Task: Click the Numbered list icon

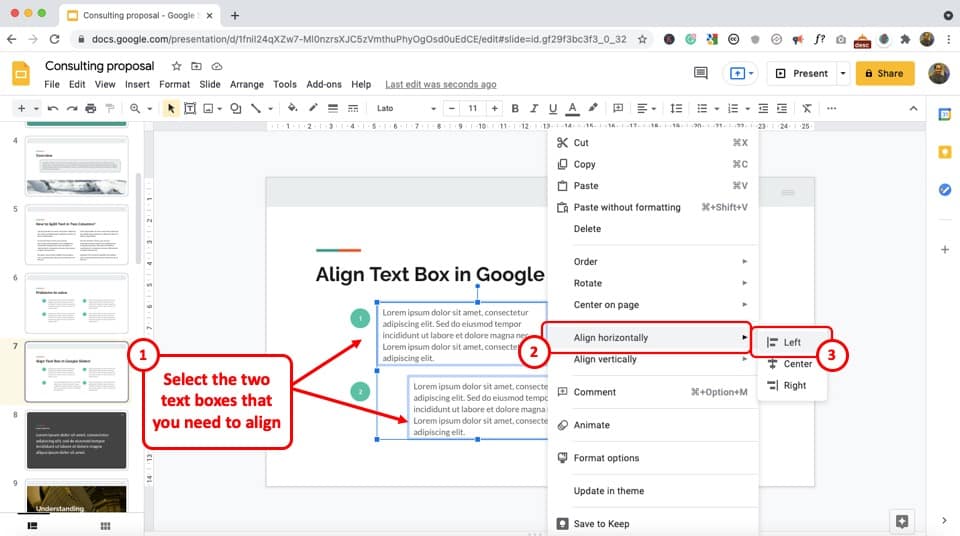Action: tap(733, 108)
